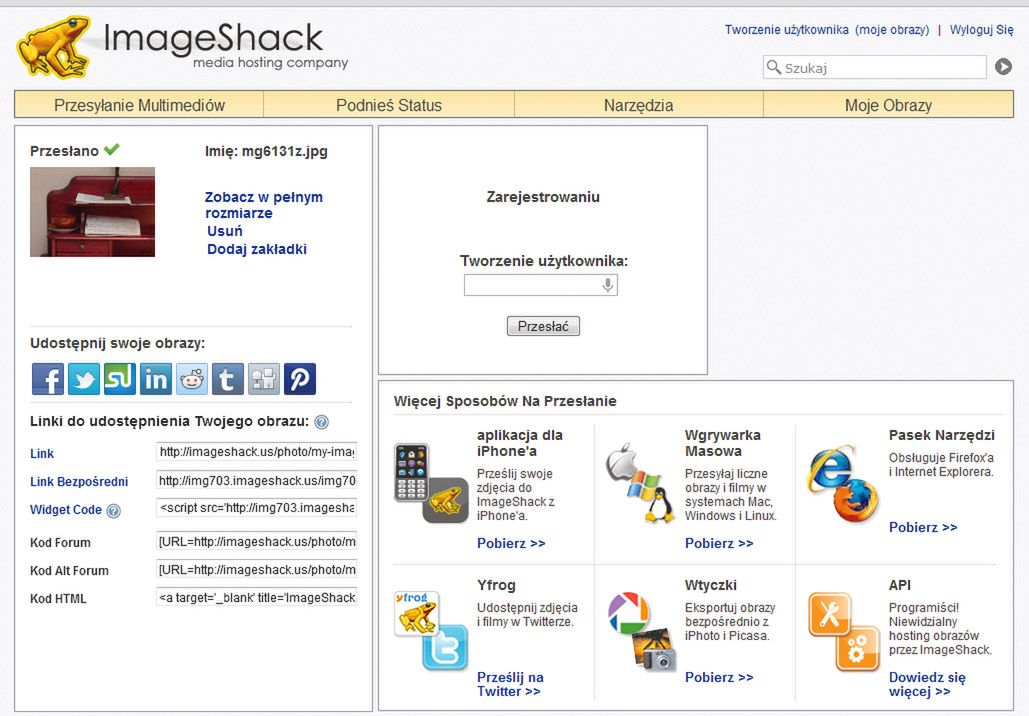Click the microphone icon in username field
Viewport: 1029px width, 716px height.
click(x=607, y=286)
